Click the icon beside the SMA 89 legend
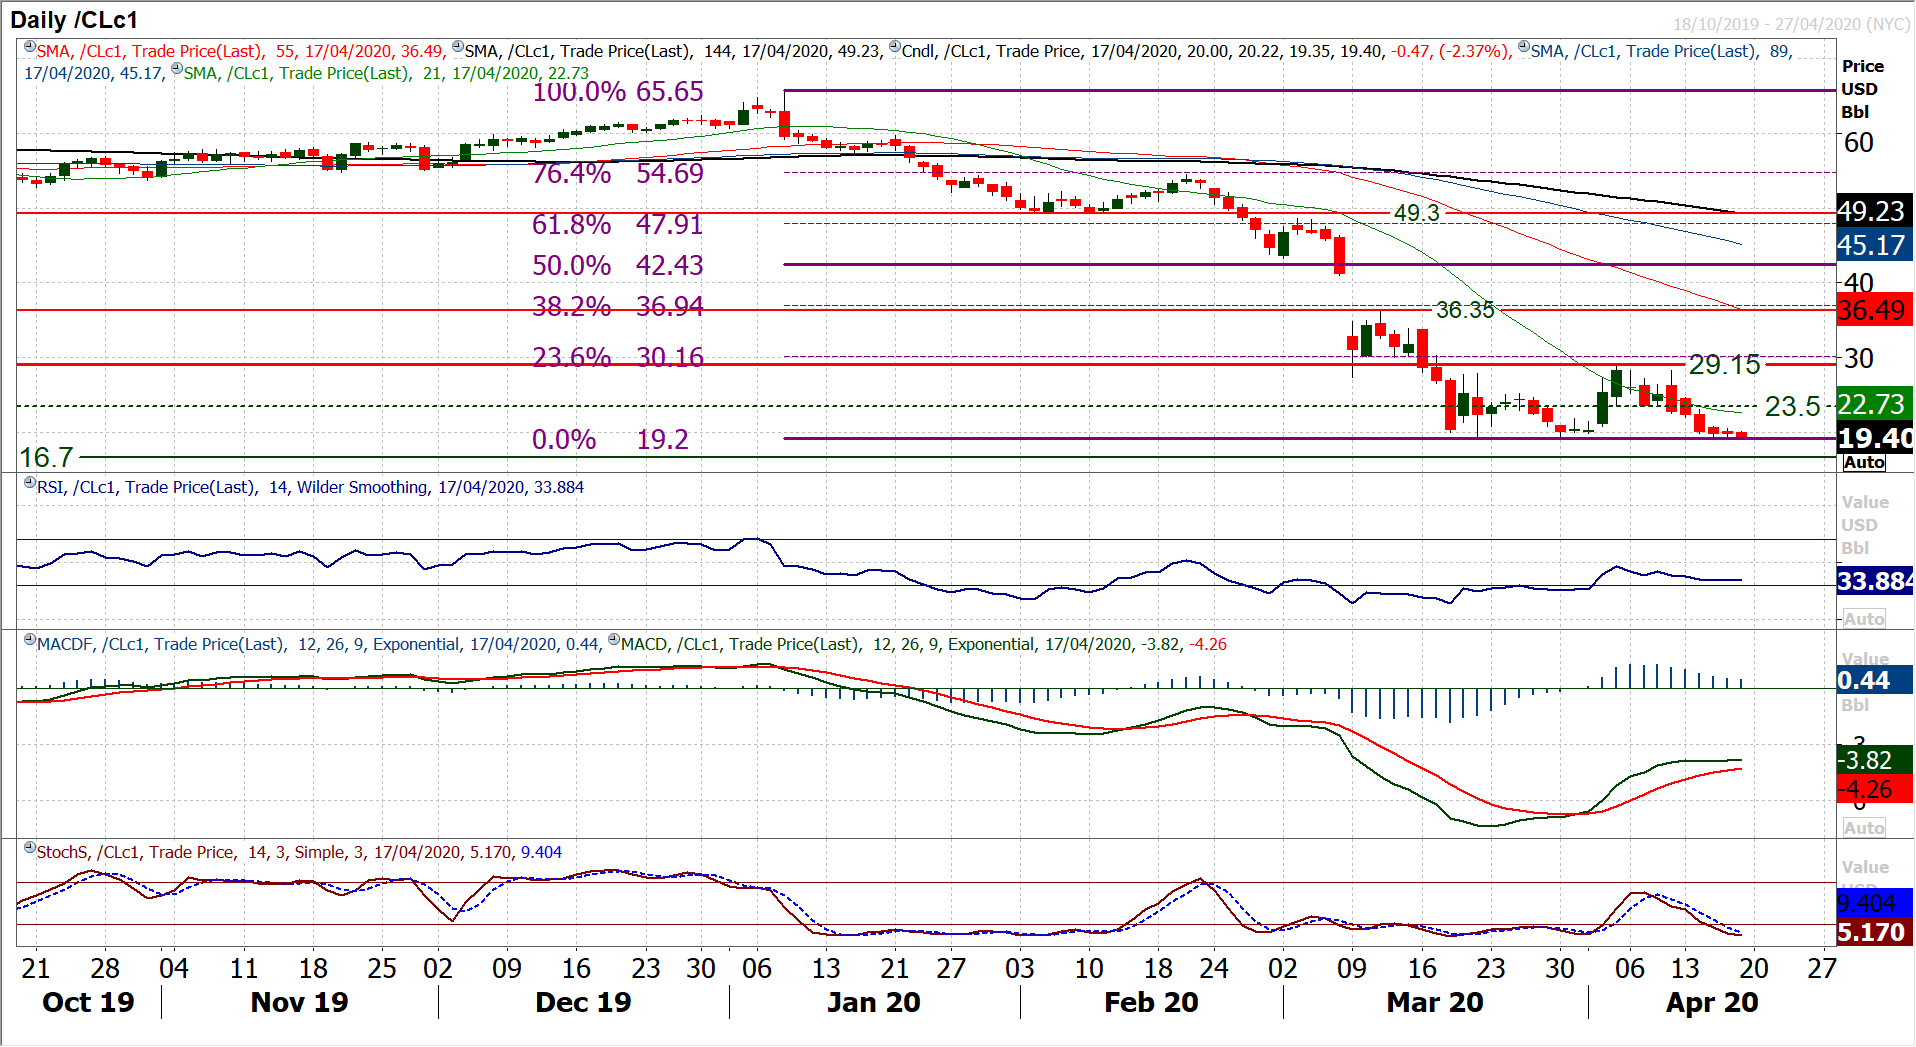The width and height of the screenshot is (1916, 1047). click(1524, 47)
